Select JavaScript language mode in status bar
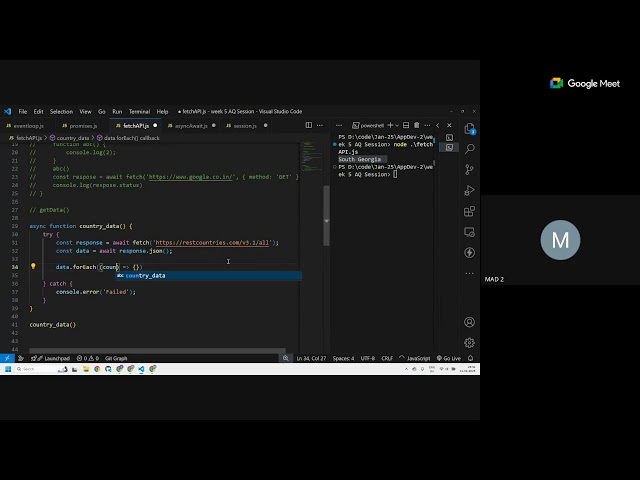Viewport: 640px width, 480px height. pos(416,358)
